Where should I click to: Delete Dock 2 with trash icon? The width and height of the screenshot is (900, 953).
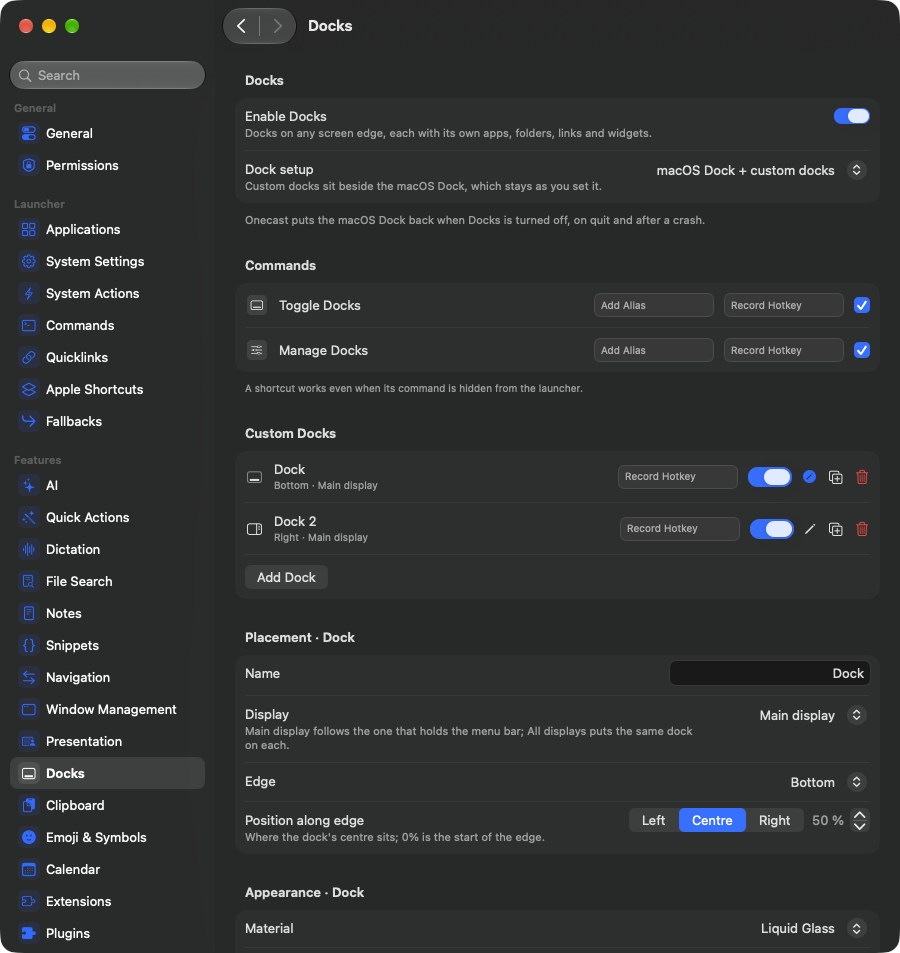862,529
